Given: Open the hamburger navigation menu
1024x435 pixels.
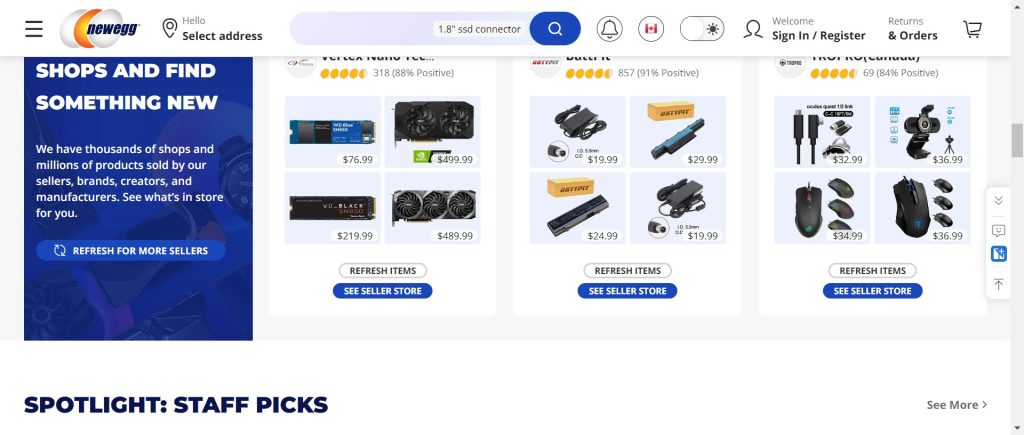Looking at the screenshot, I should pyautogui.click(x=34, y=29).
